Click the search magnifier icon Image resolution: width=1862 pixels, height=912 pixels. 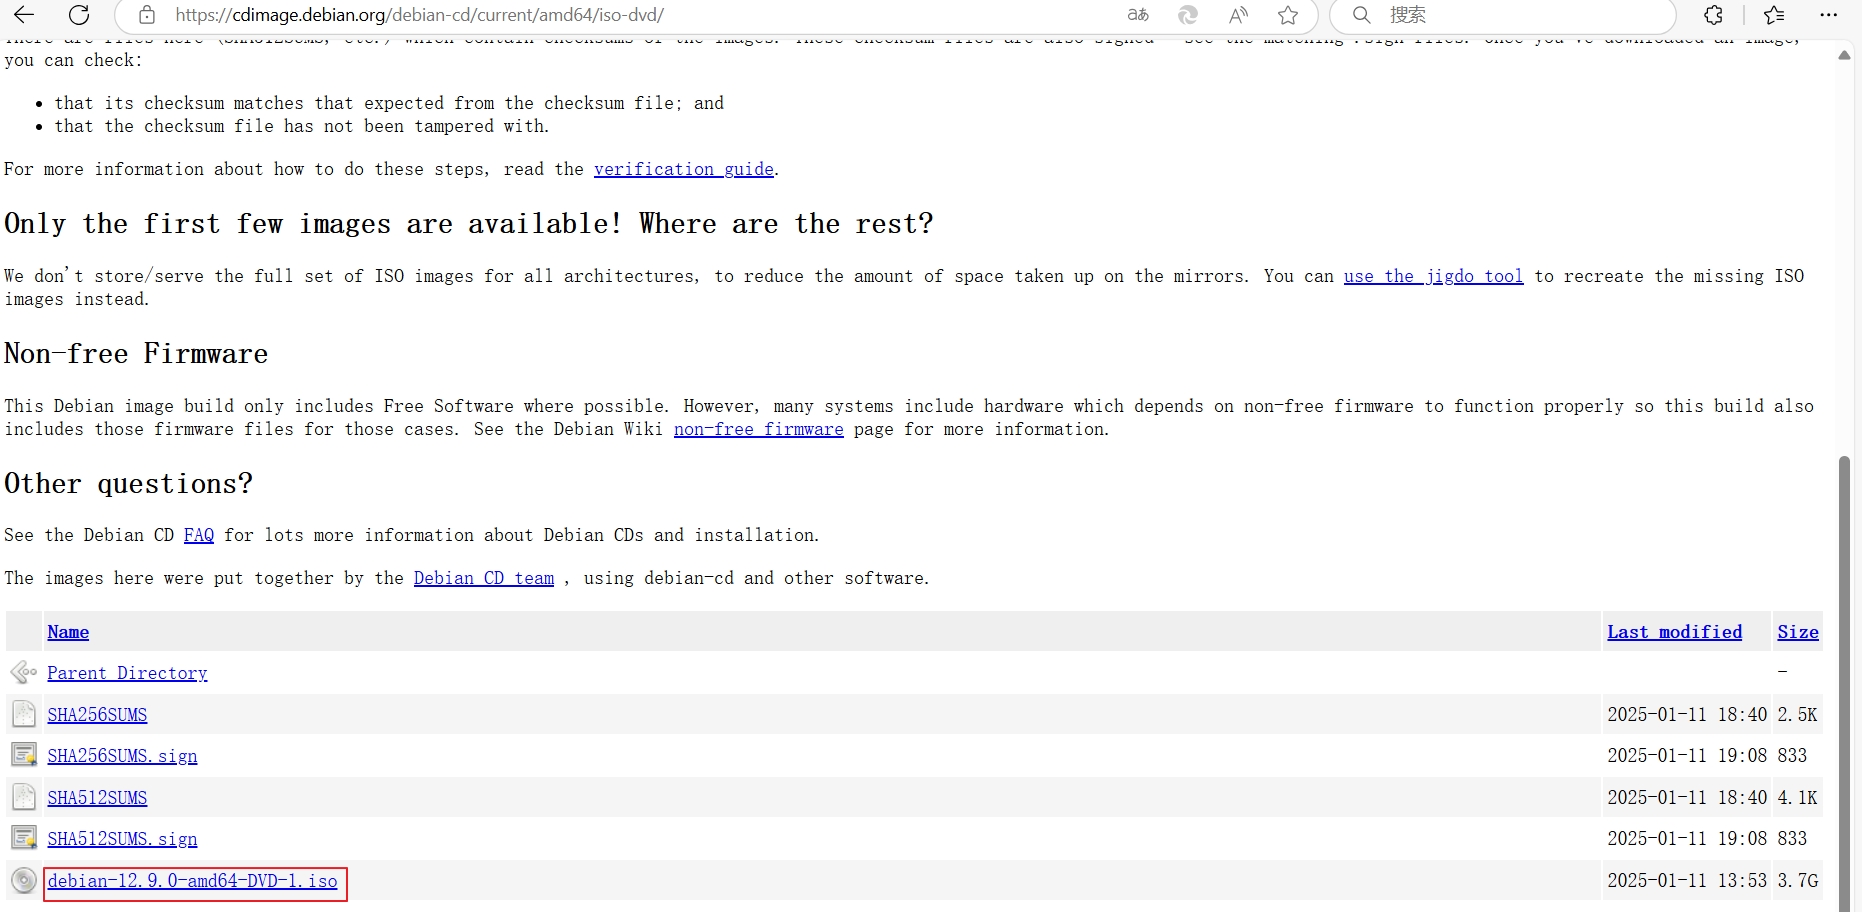[1361, 15]
